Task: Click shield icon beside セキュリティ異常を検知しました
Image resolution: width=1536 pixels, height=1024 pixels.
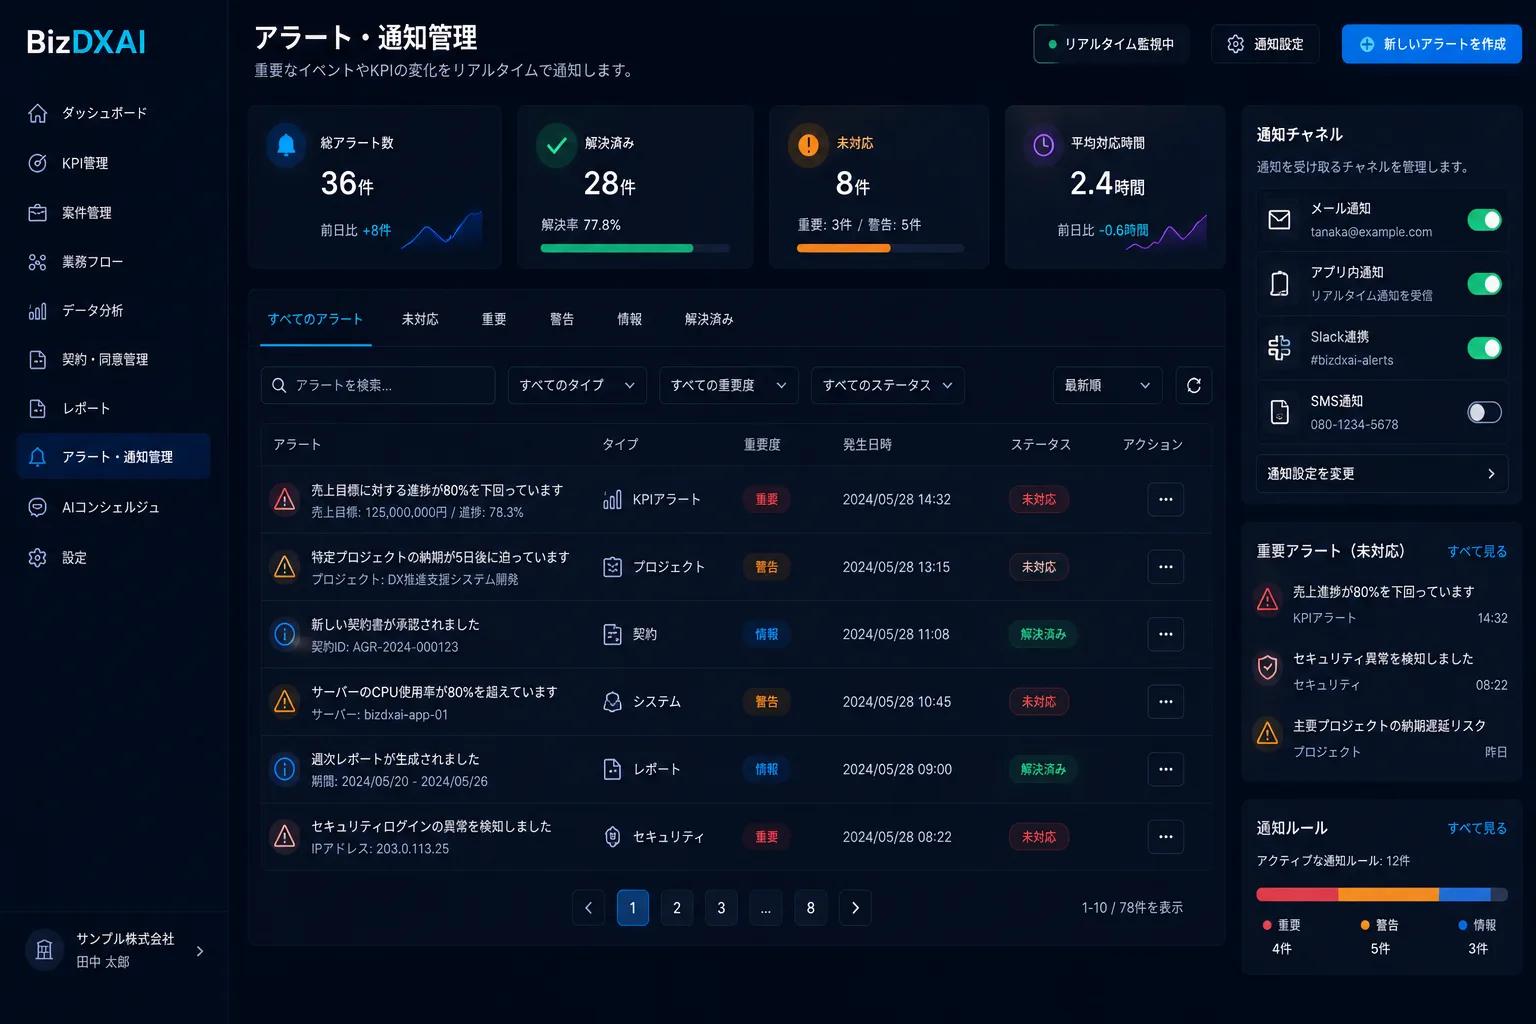Action: [1267, 667]
